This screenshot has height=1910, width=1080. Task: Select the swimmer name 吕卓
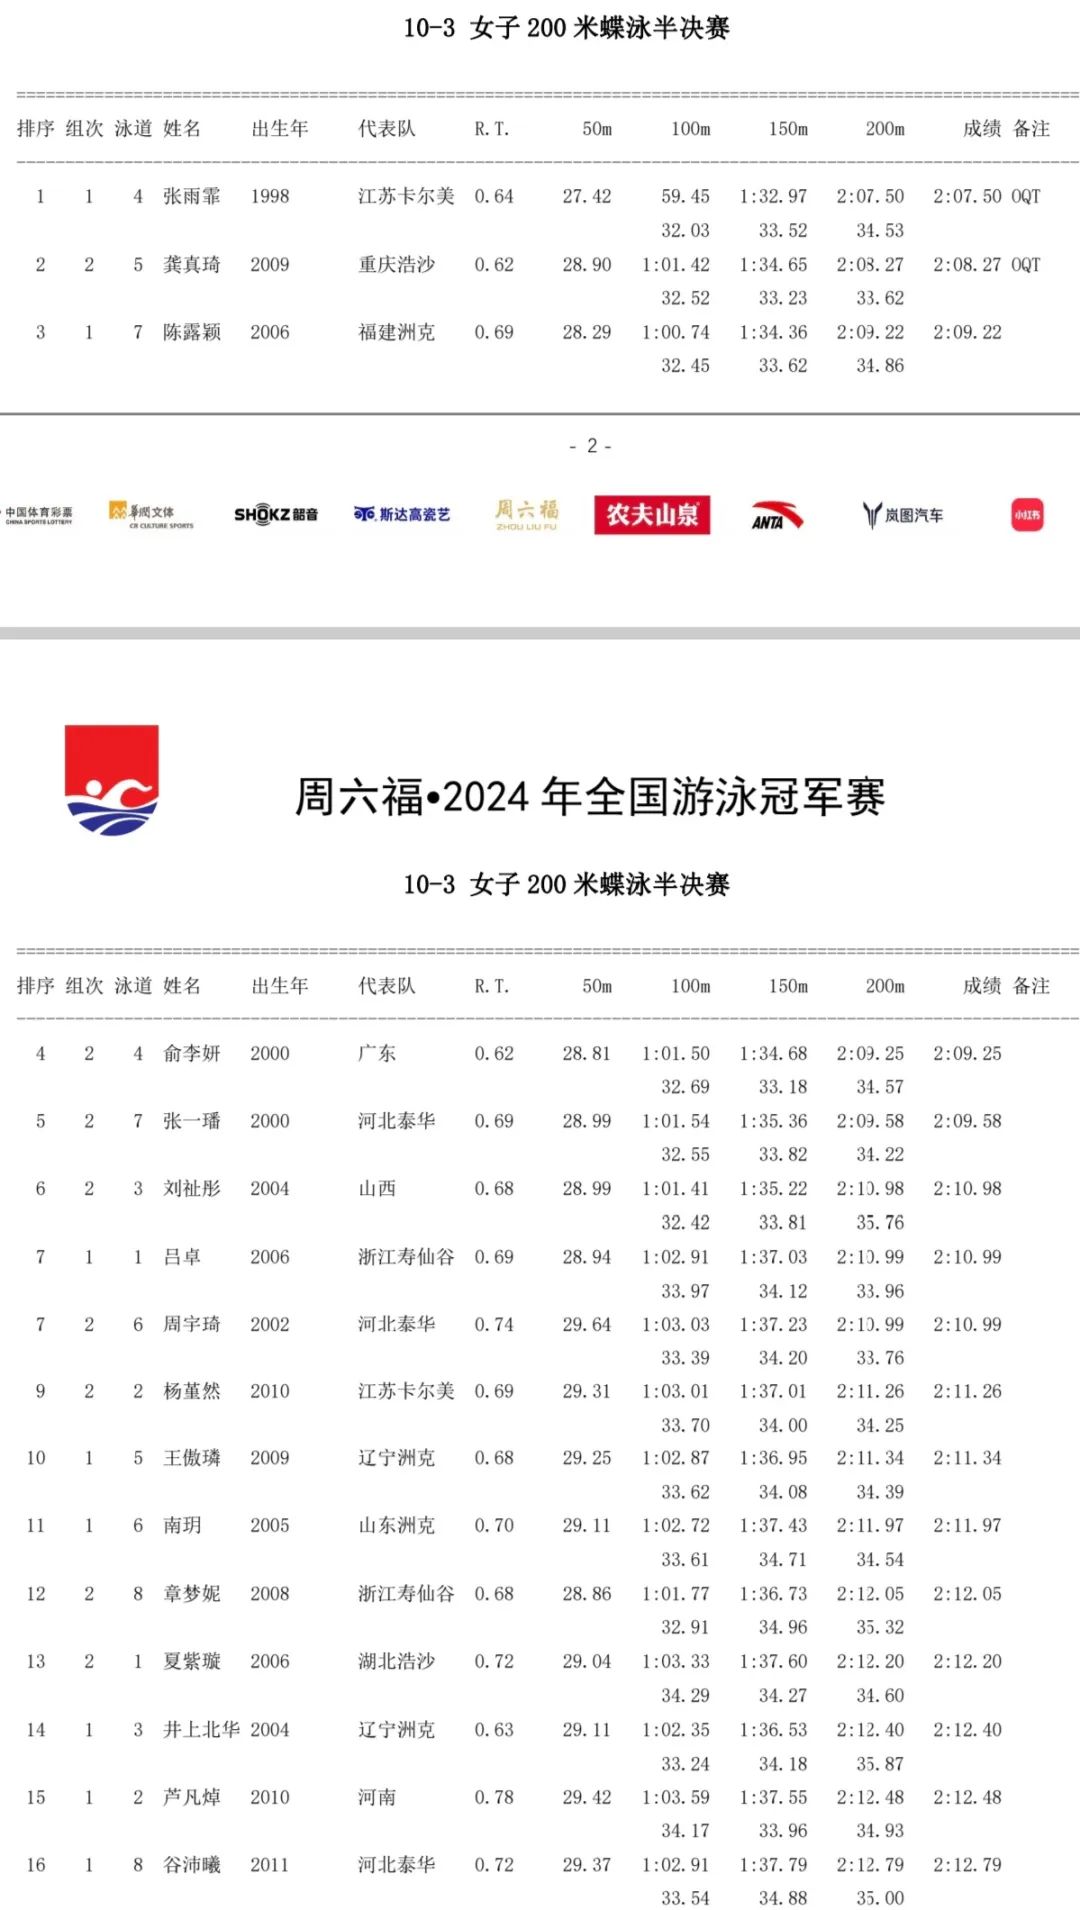coord(182,1256)
